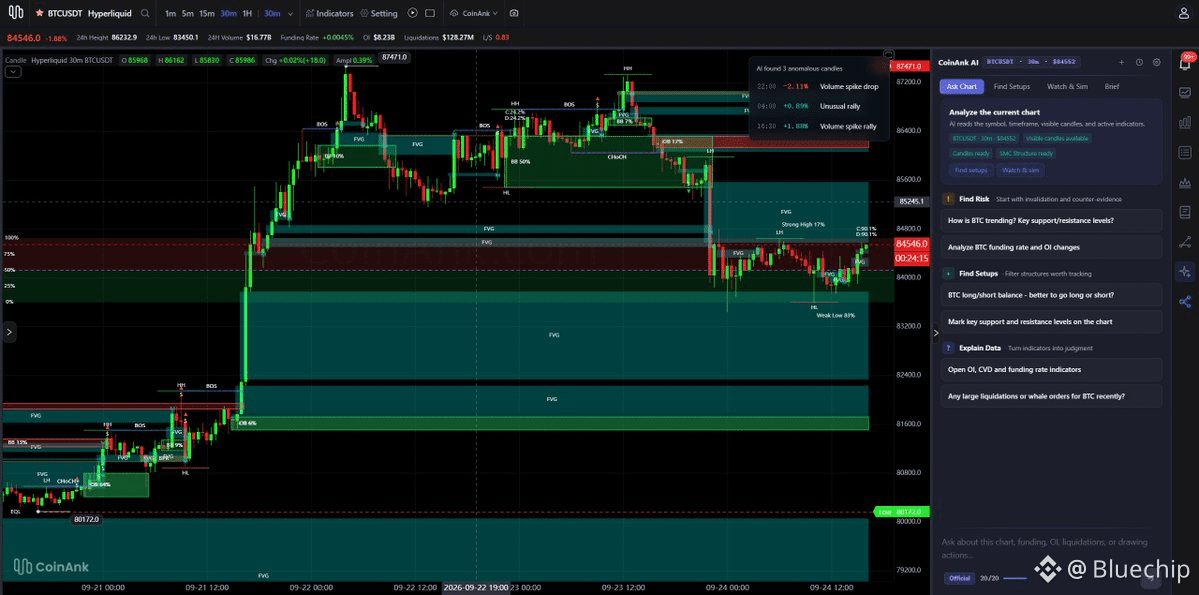Screen dimensions: 1199x595
Task: Switch the chart to 1H timeframe
Action: tap(247, 13)
